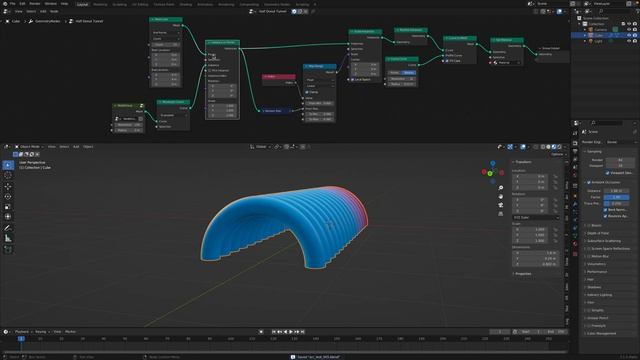Open the XYZ Euler rotation mode dropdown

(536, 218)
